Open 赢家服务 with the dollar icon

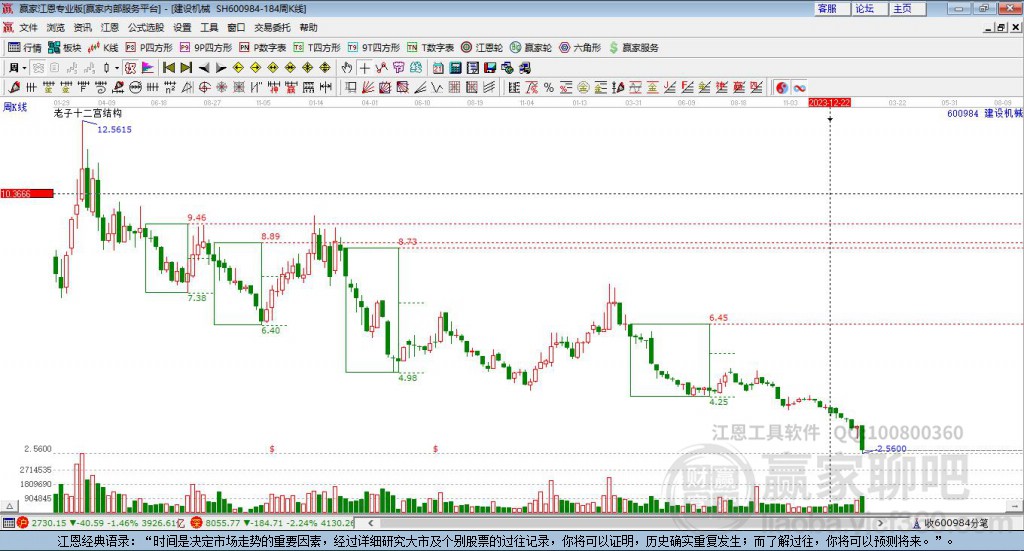click(633, 48)
